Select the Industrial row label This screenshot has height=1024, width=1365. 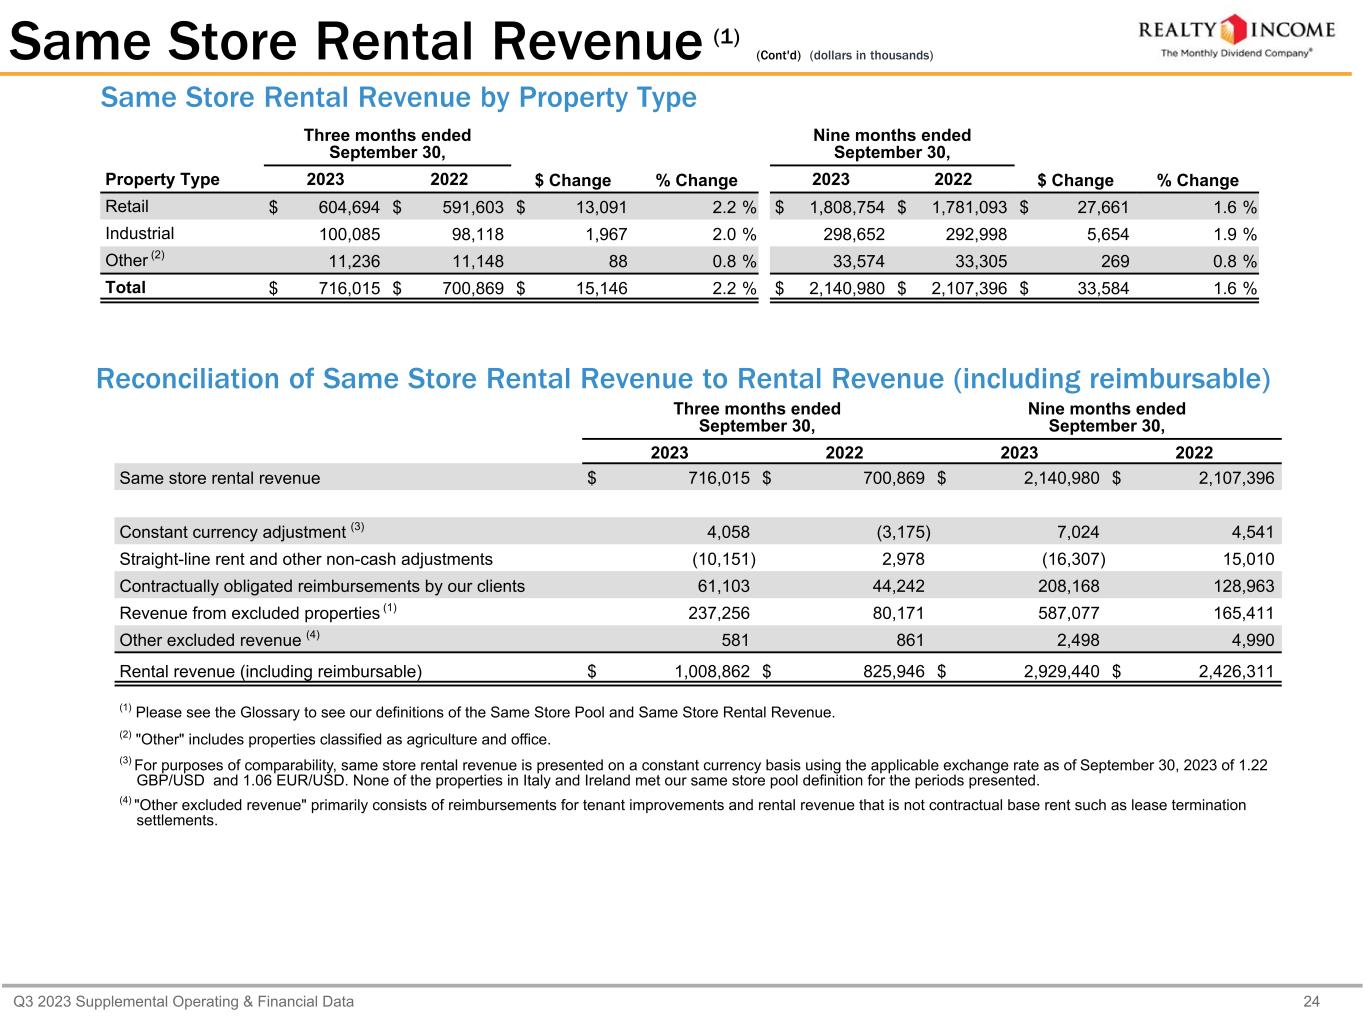[140, 234]
